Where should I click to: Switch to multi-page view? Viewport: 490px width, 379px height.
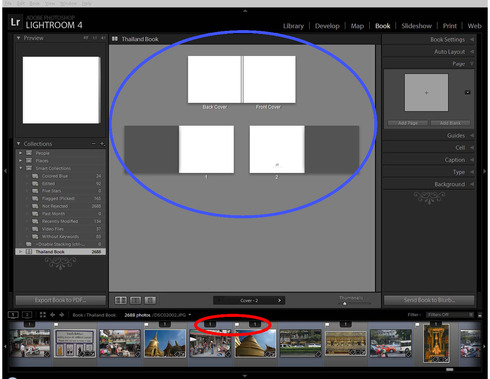121,300
